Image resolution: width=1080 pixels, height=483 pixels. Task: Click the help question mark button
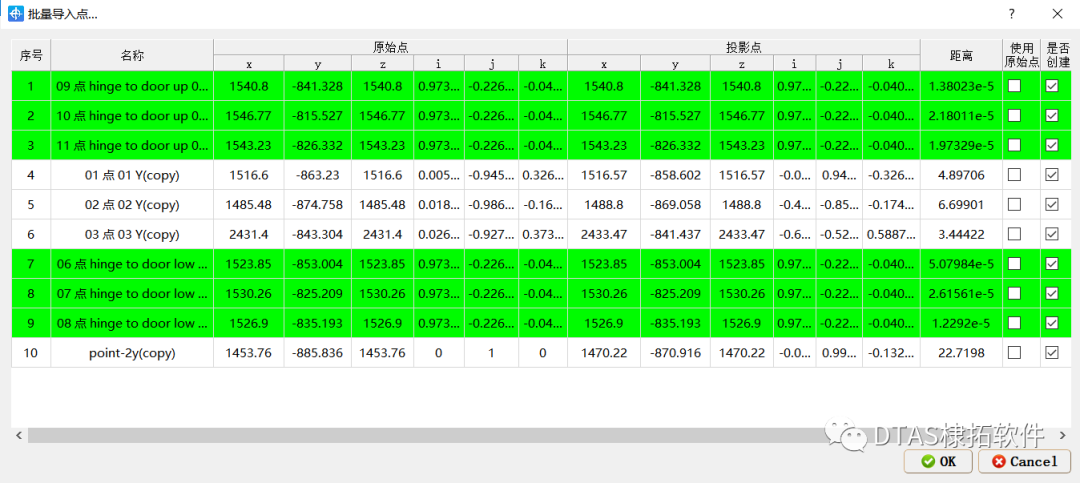coord(1011,14)
